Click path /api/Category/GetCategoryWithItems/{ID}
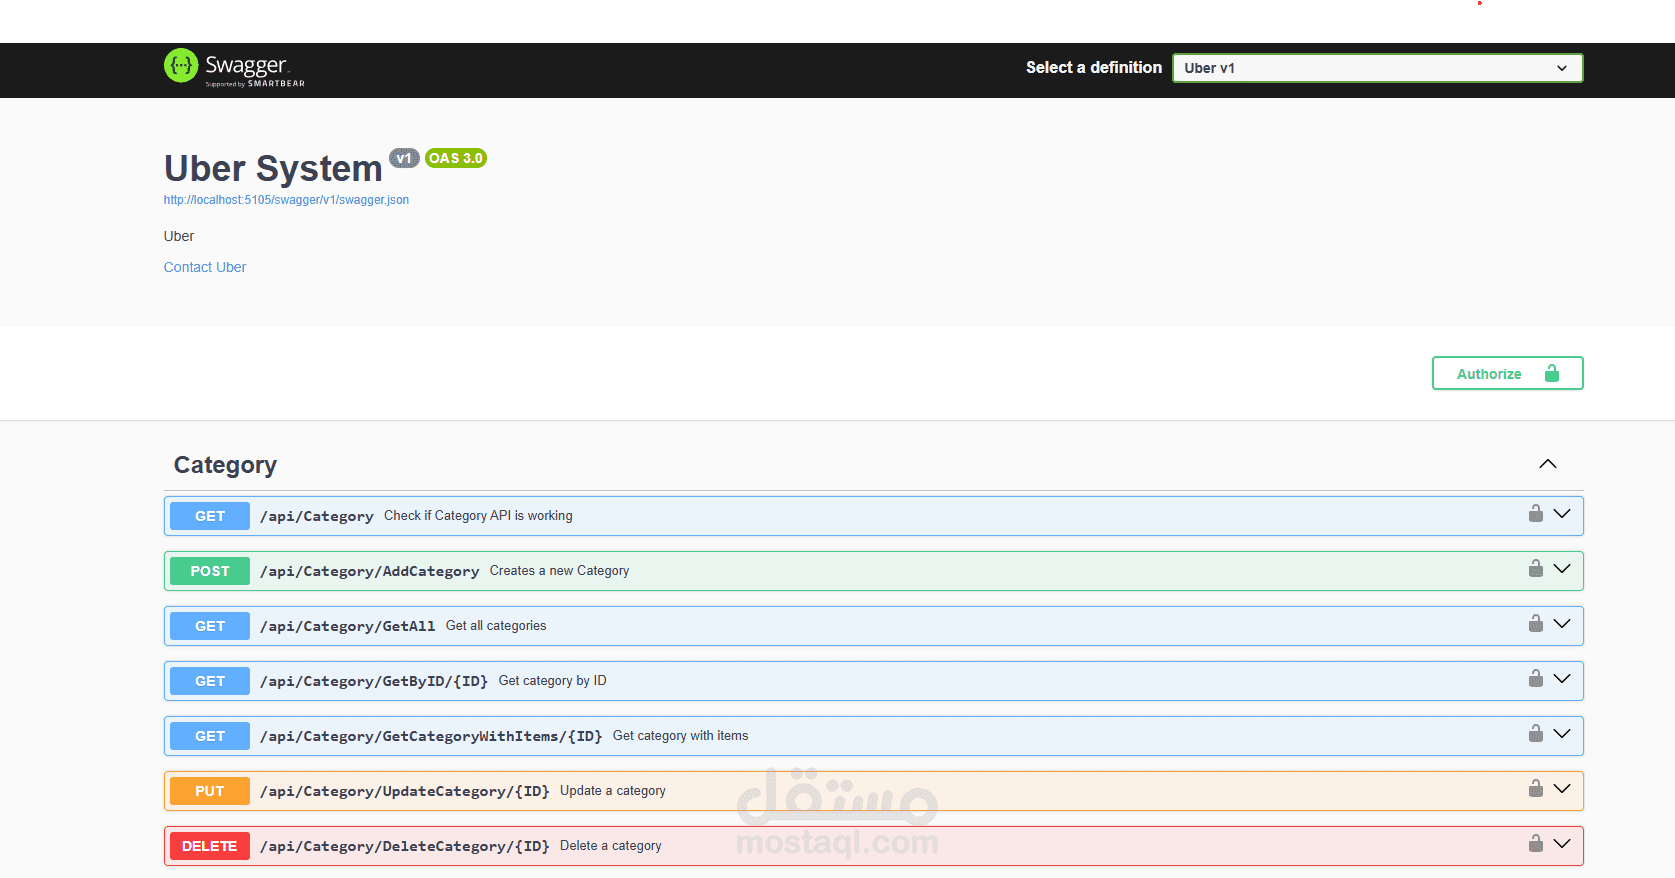Viewport: 1675px width, 878px height. 431,736
